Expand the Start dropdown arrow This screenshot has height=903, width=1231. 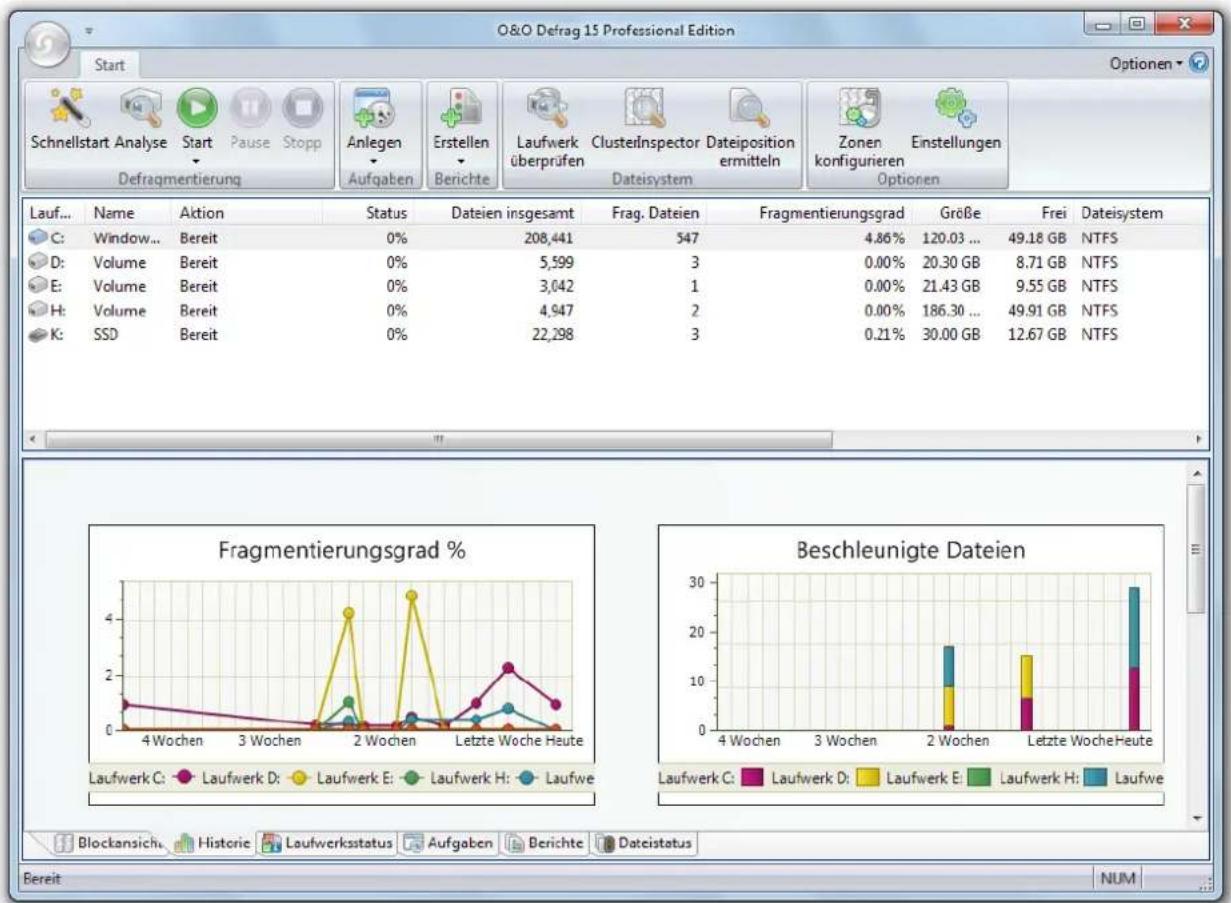click(x=197, y=160)
